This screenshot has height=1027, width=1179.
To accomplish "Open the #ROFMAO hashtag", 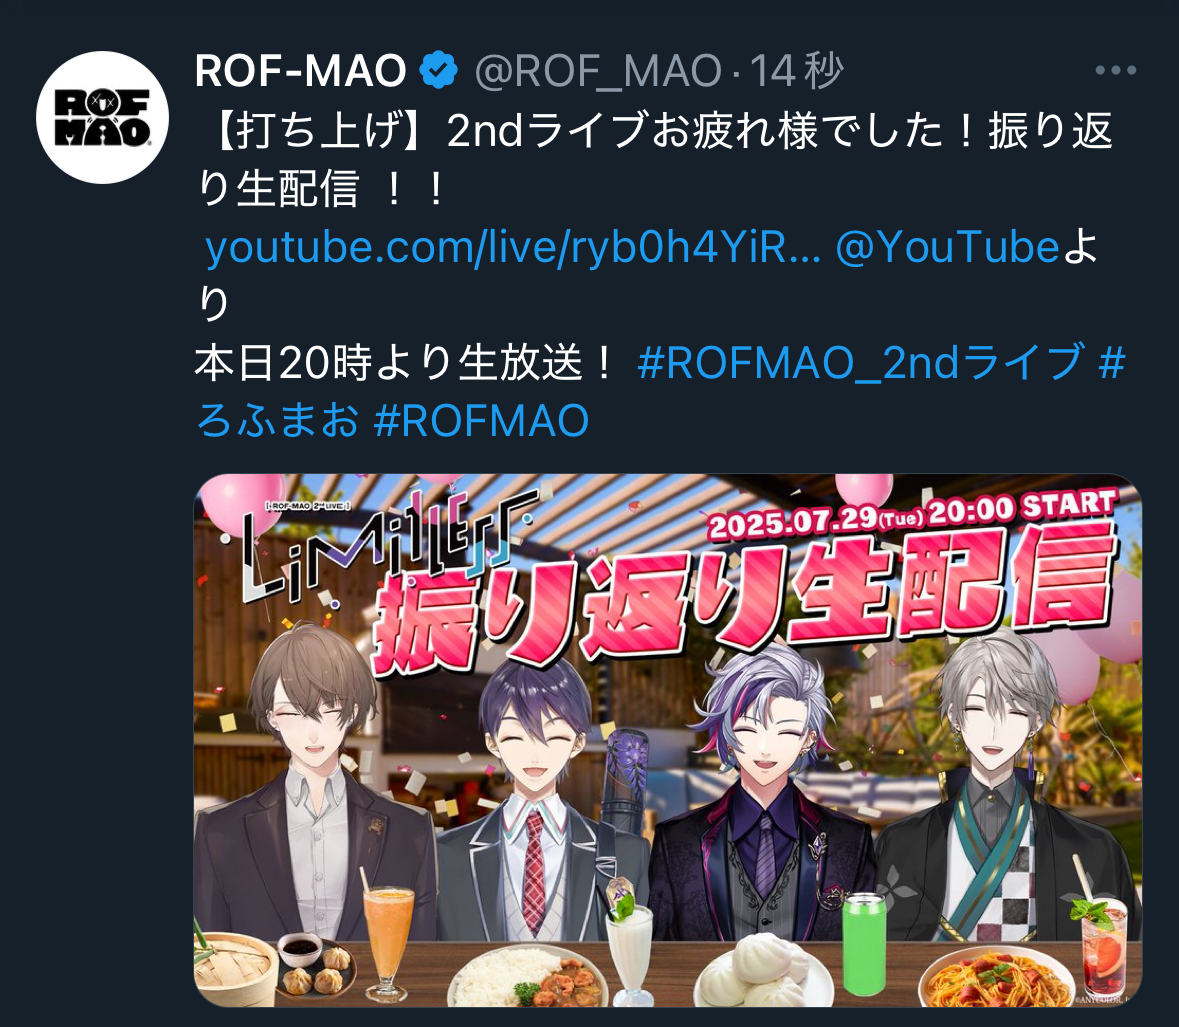I will pos(481,420).
